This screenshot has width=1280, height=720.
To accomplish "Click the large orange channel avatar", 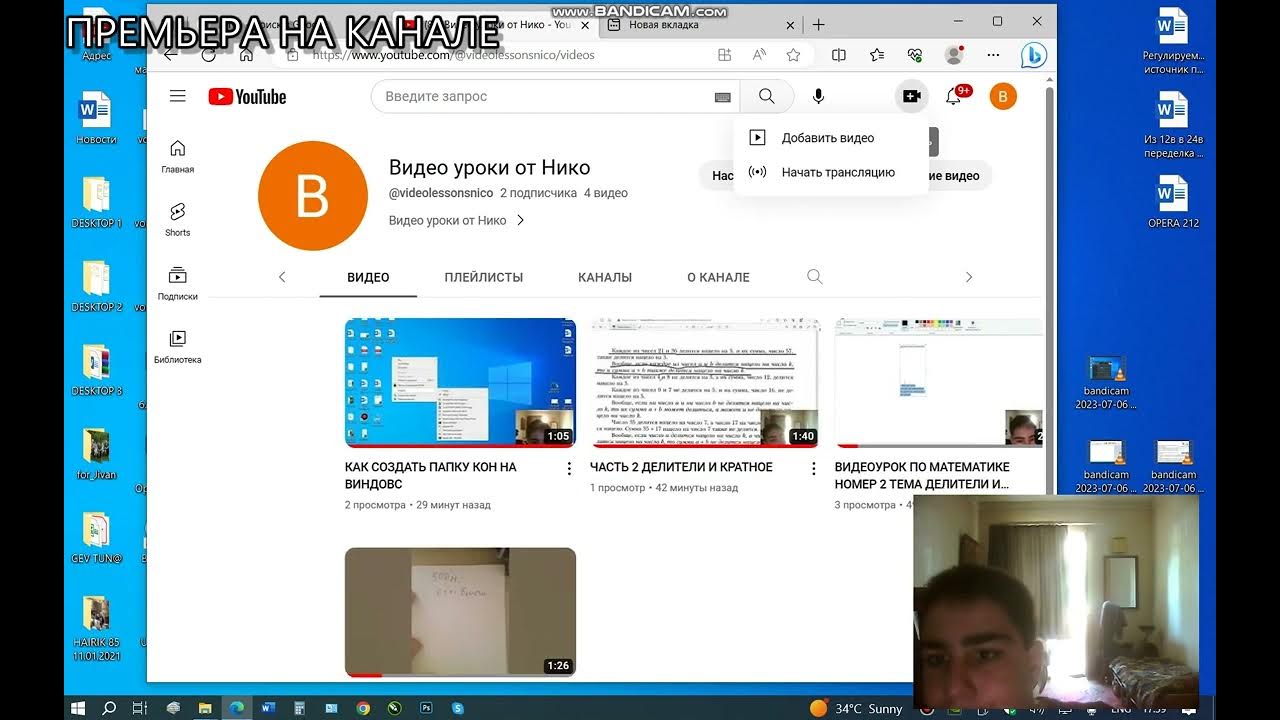I will 313,196.
